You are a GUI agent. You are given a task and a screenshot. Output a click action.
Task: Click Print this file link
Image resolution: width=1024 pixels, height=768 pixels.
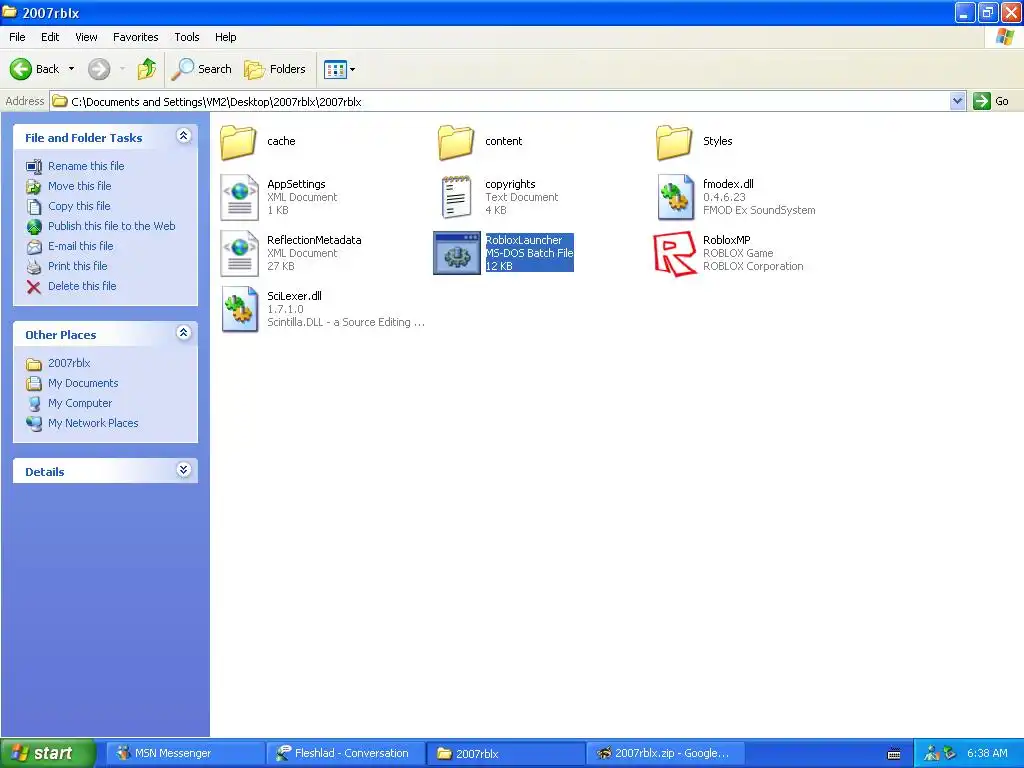click(77, 266)
